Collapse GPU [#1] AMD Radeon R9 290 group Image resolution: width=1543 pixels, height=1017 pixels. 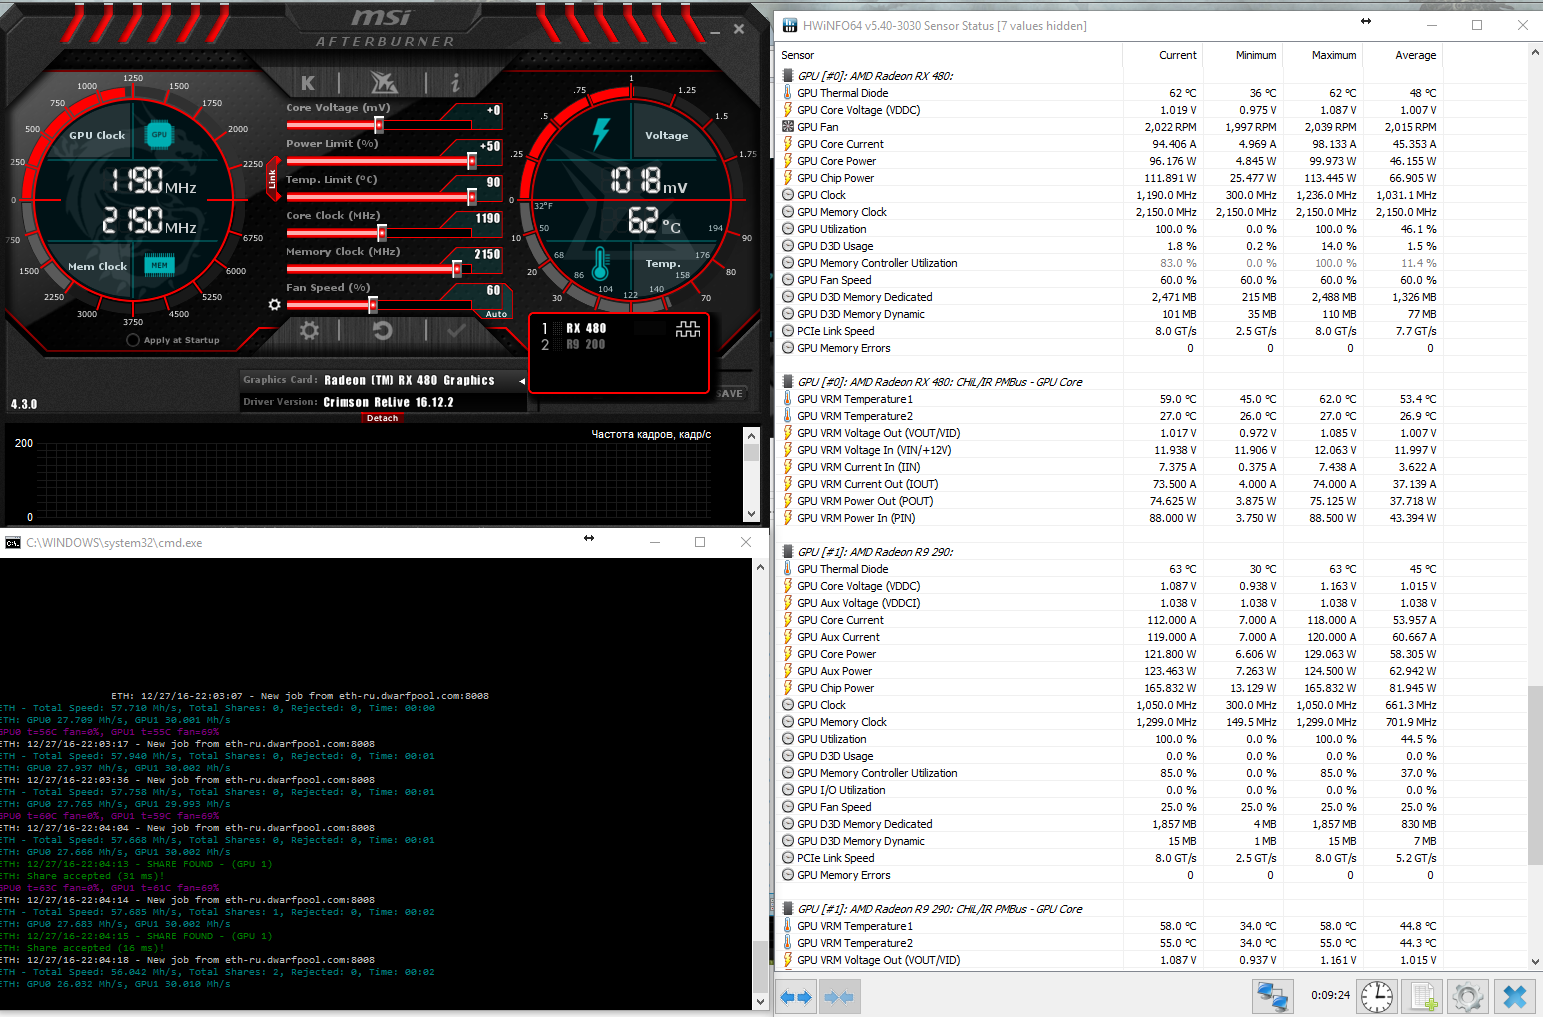pyautogui.click(x=788, y=552)
